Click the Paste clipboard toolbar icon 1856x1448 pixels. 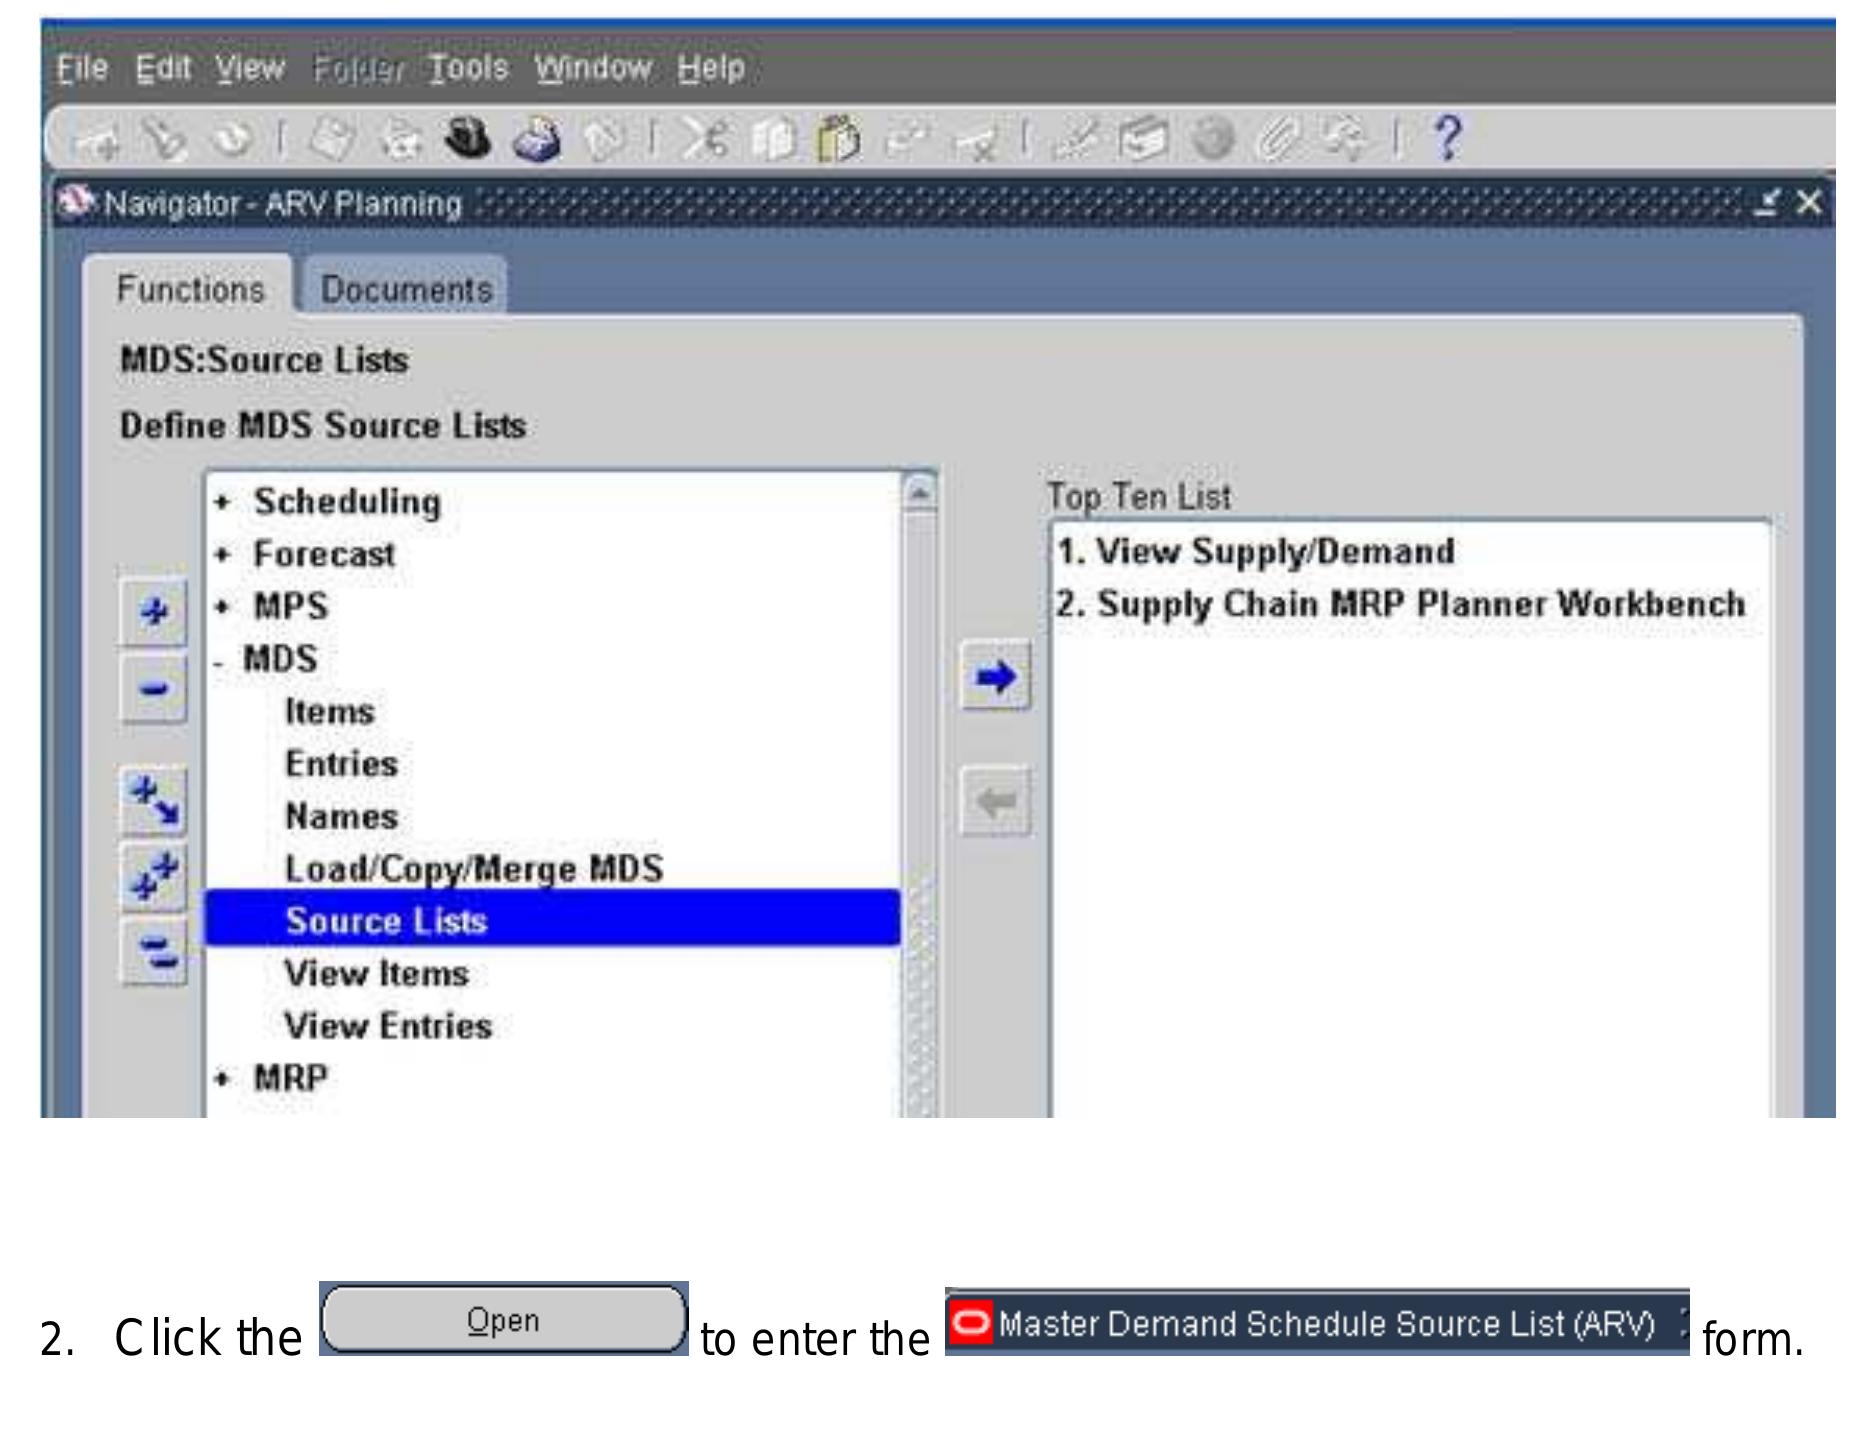click(838, 140)
